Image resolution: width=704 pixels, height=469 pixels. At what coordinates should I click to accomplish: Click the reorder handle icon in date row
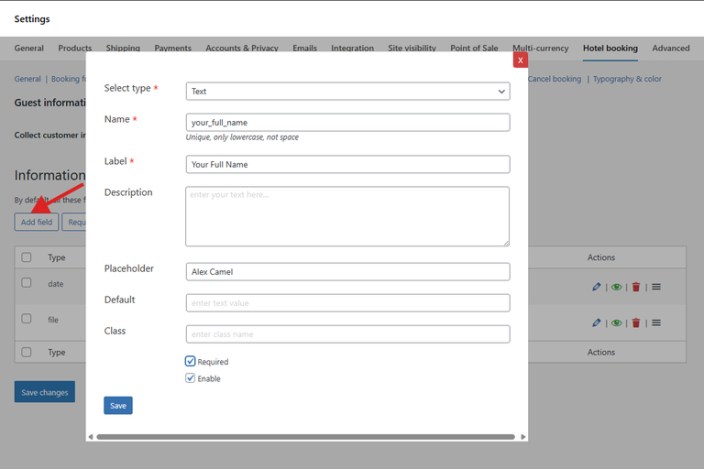(656, 287)
